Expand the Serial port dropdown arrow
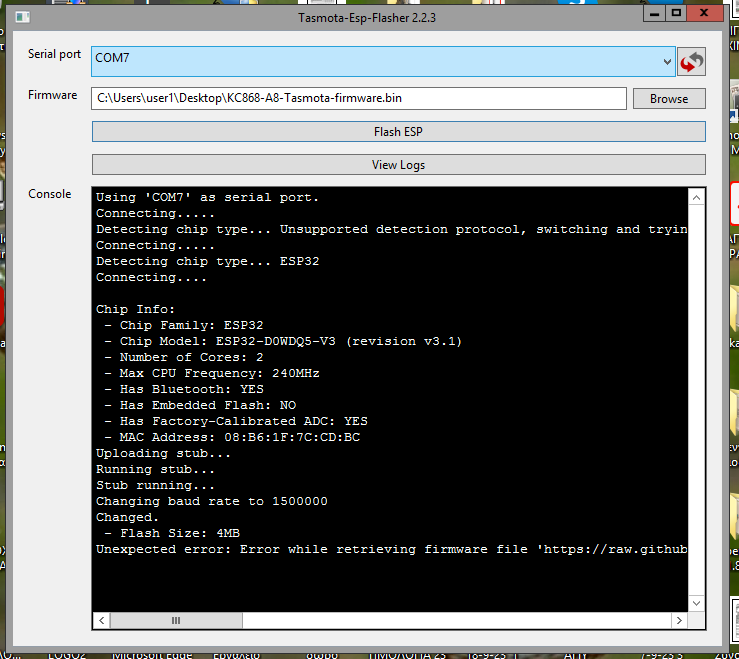Viewport: 739px width, 659px height. 667,61
